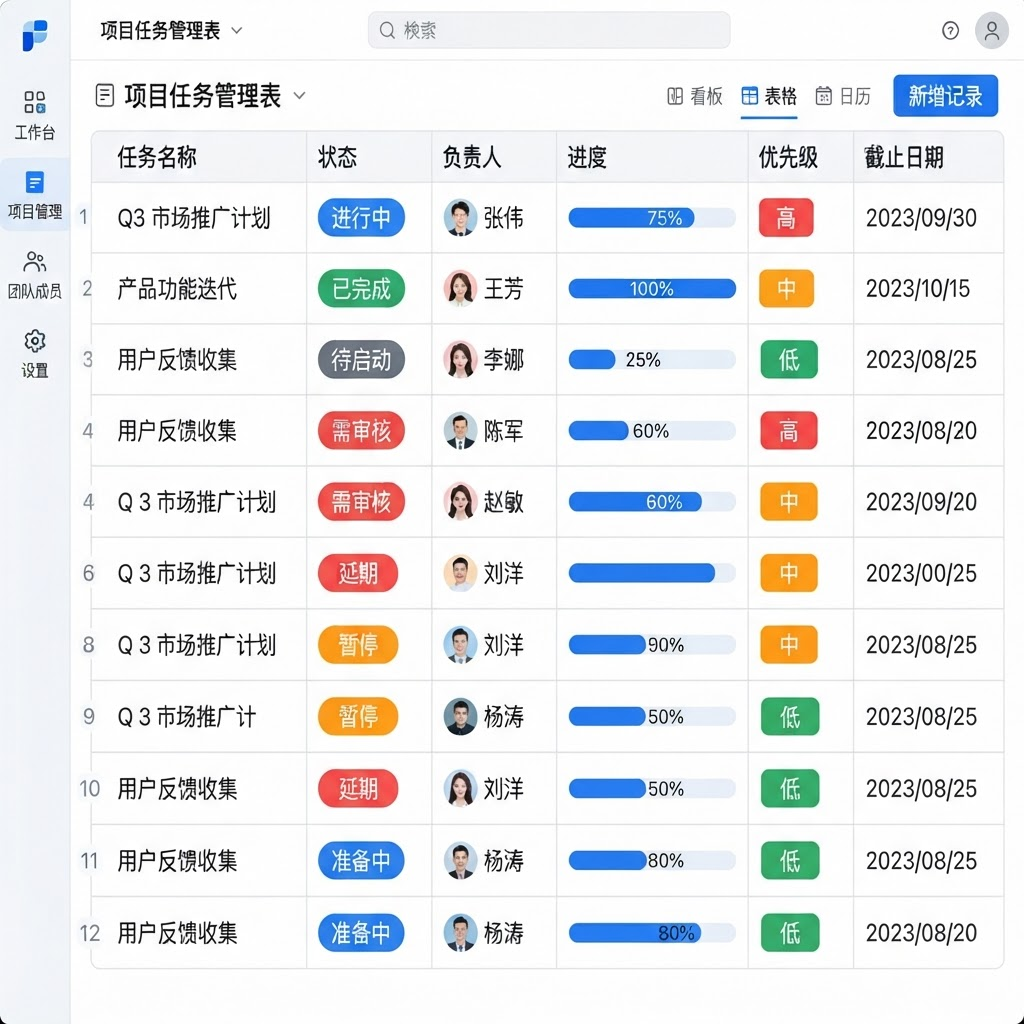
Task: Click the 已完成 status badge
Action: point(361,289)
